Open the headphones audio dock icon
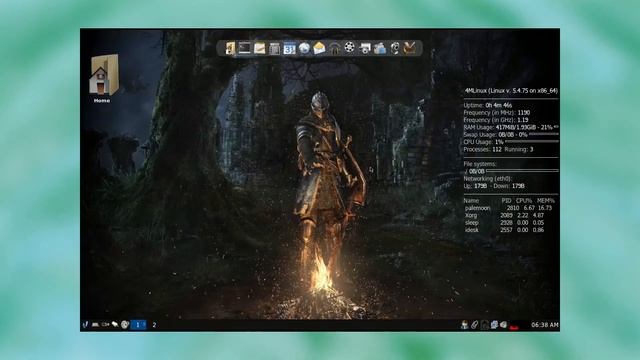640x360 pixels. point(334,49)
